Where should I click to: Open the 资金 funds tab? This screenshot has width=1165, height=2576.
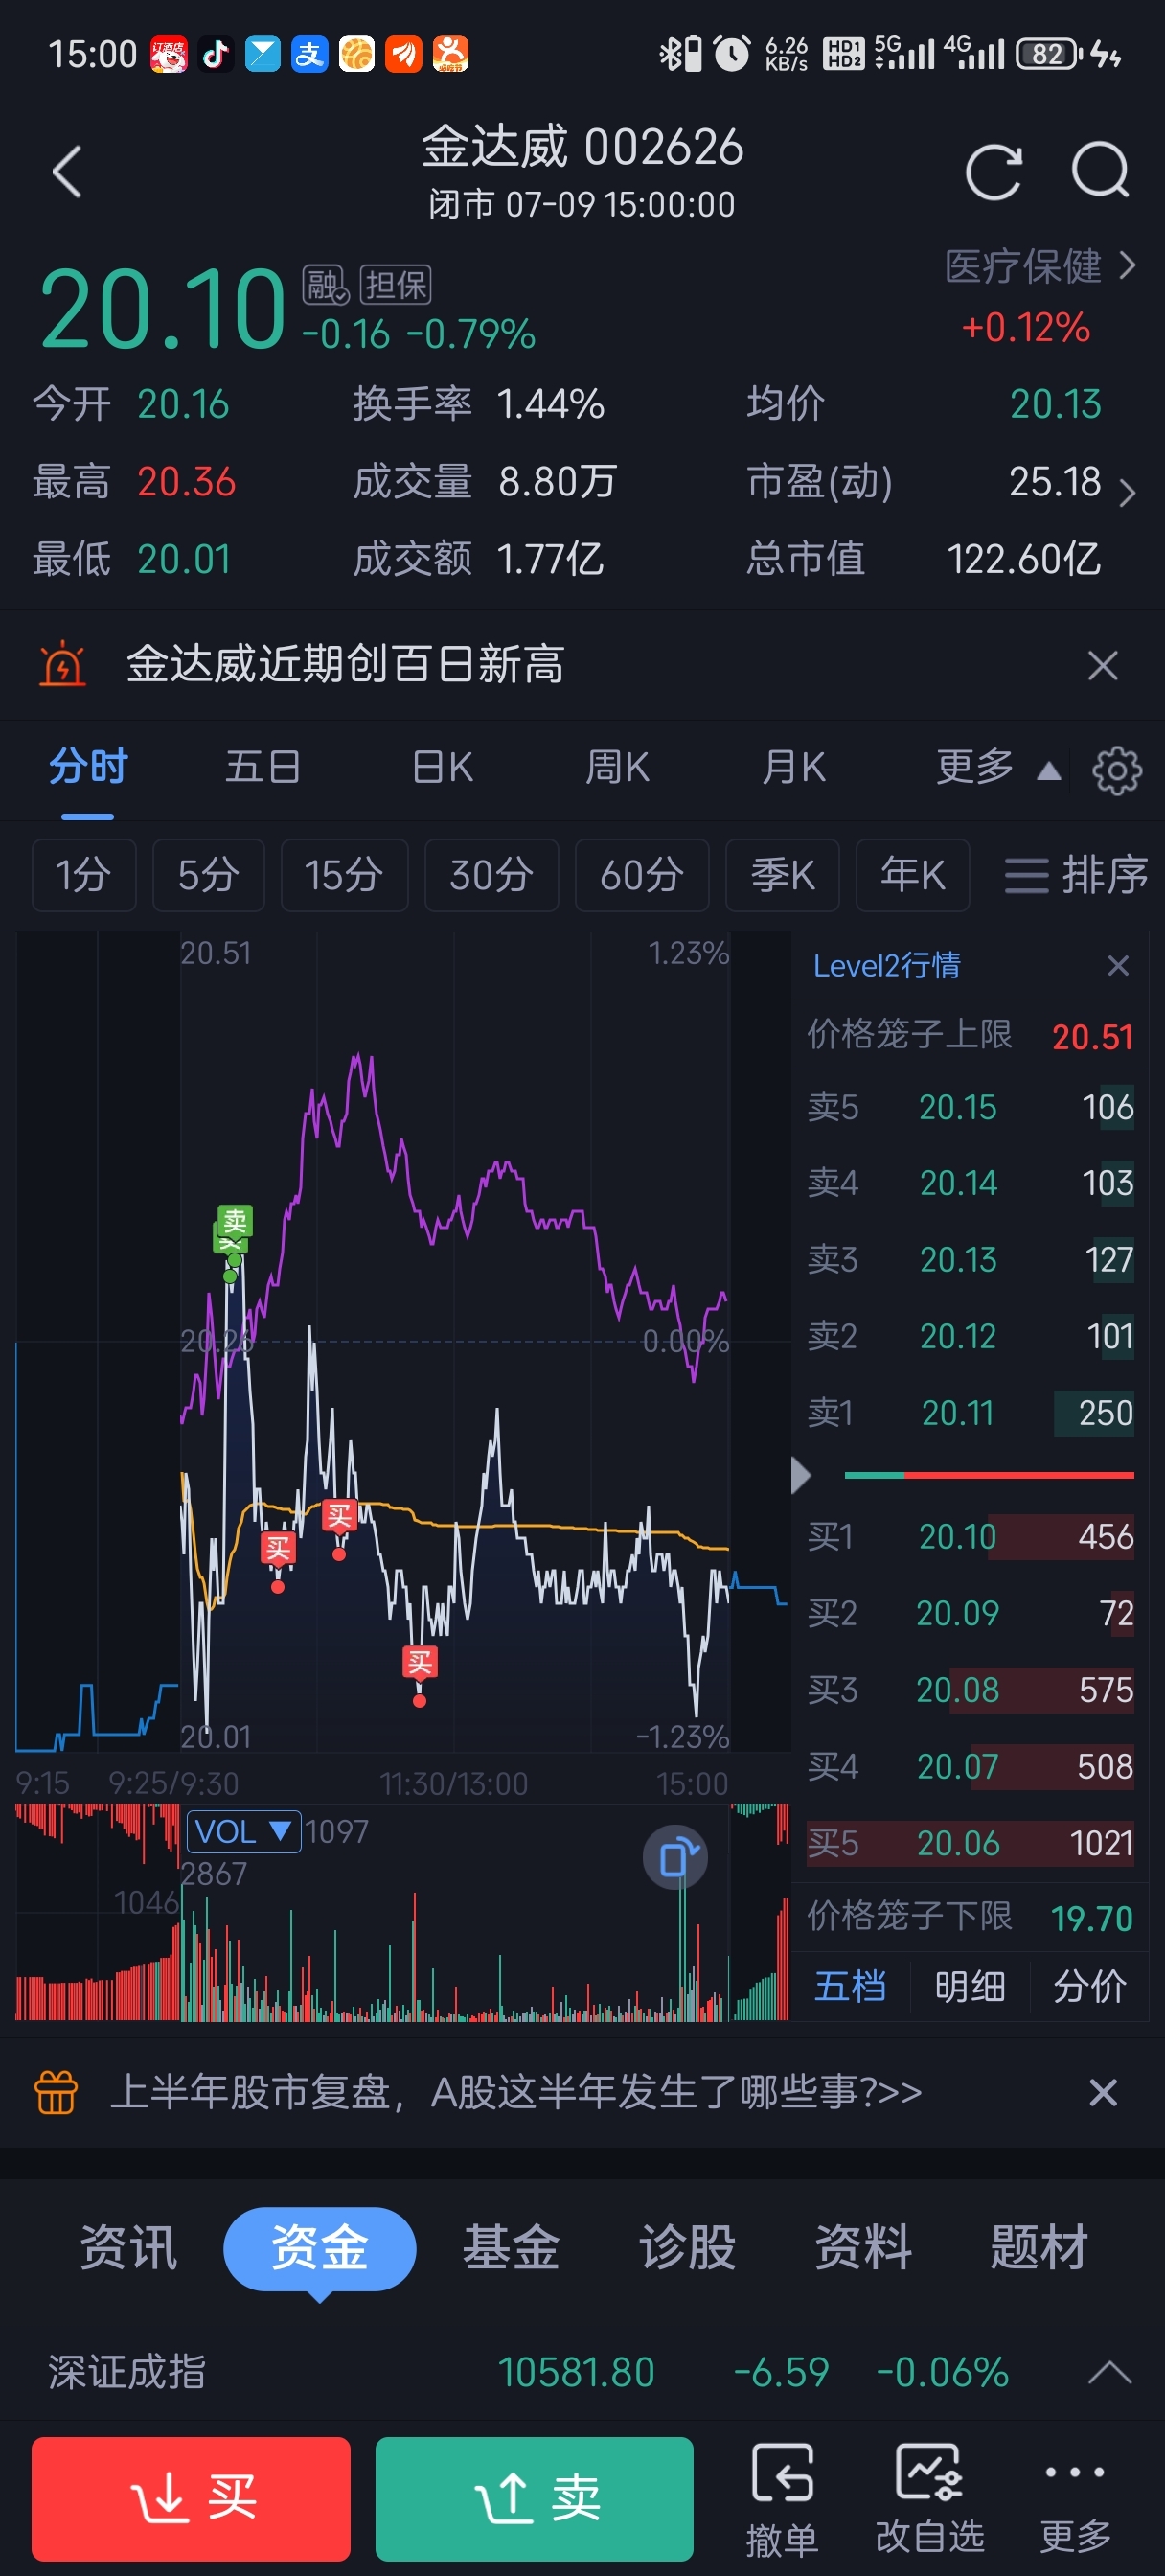tap(319, 2247)
